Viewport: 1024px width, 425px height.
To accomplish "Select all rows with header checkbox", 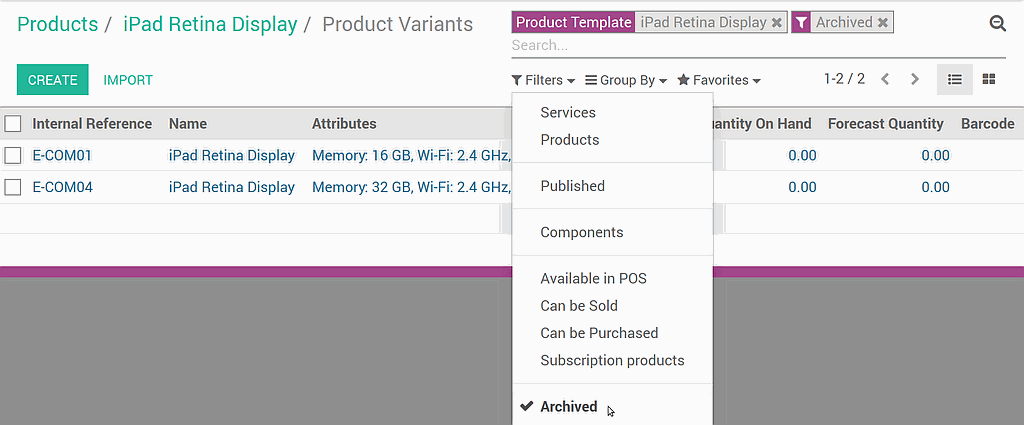I will pos(13,124).
